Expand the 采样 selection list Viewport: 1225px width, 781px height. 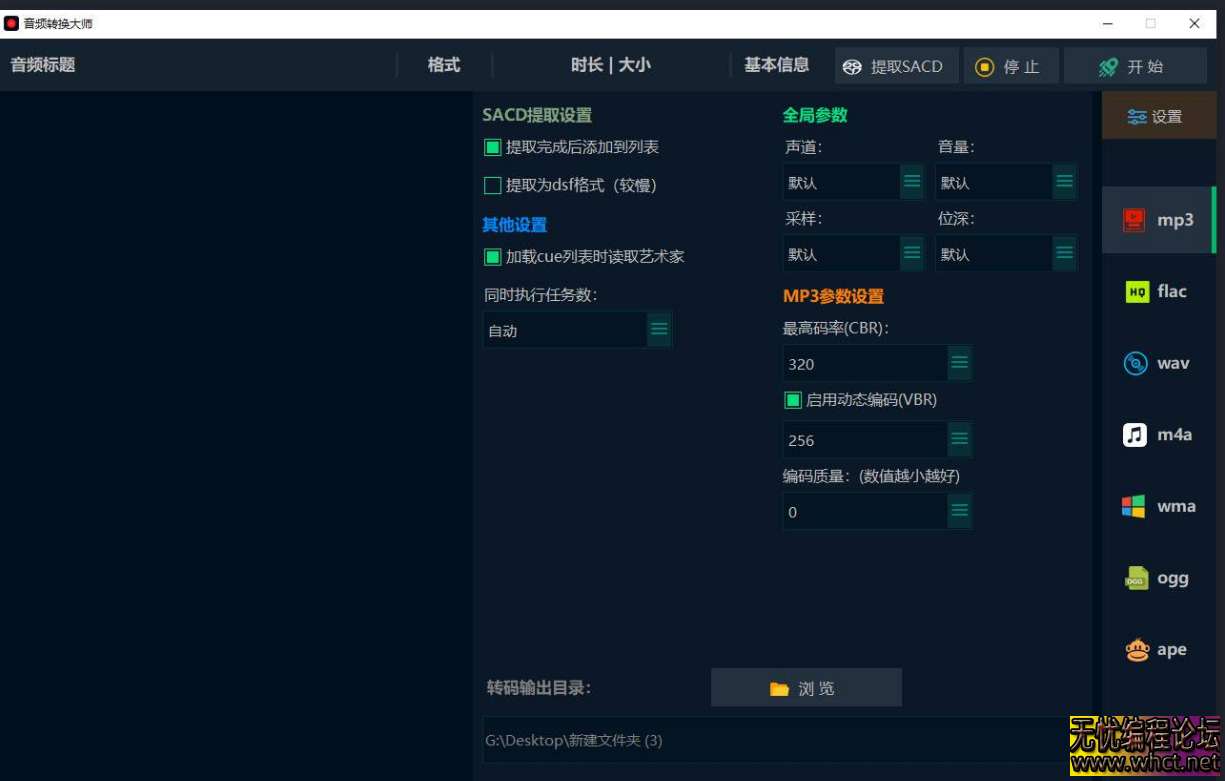(x=911, y=252)
